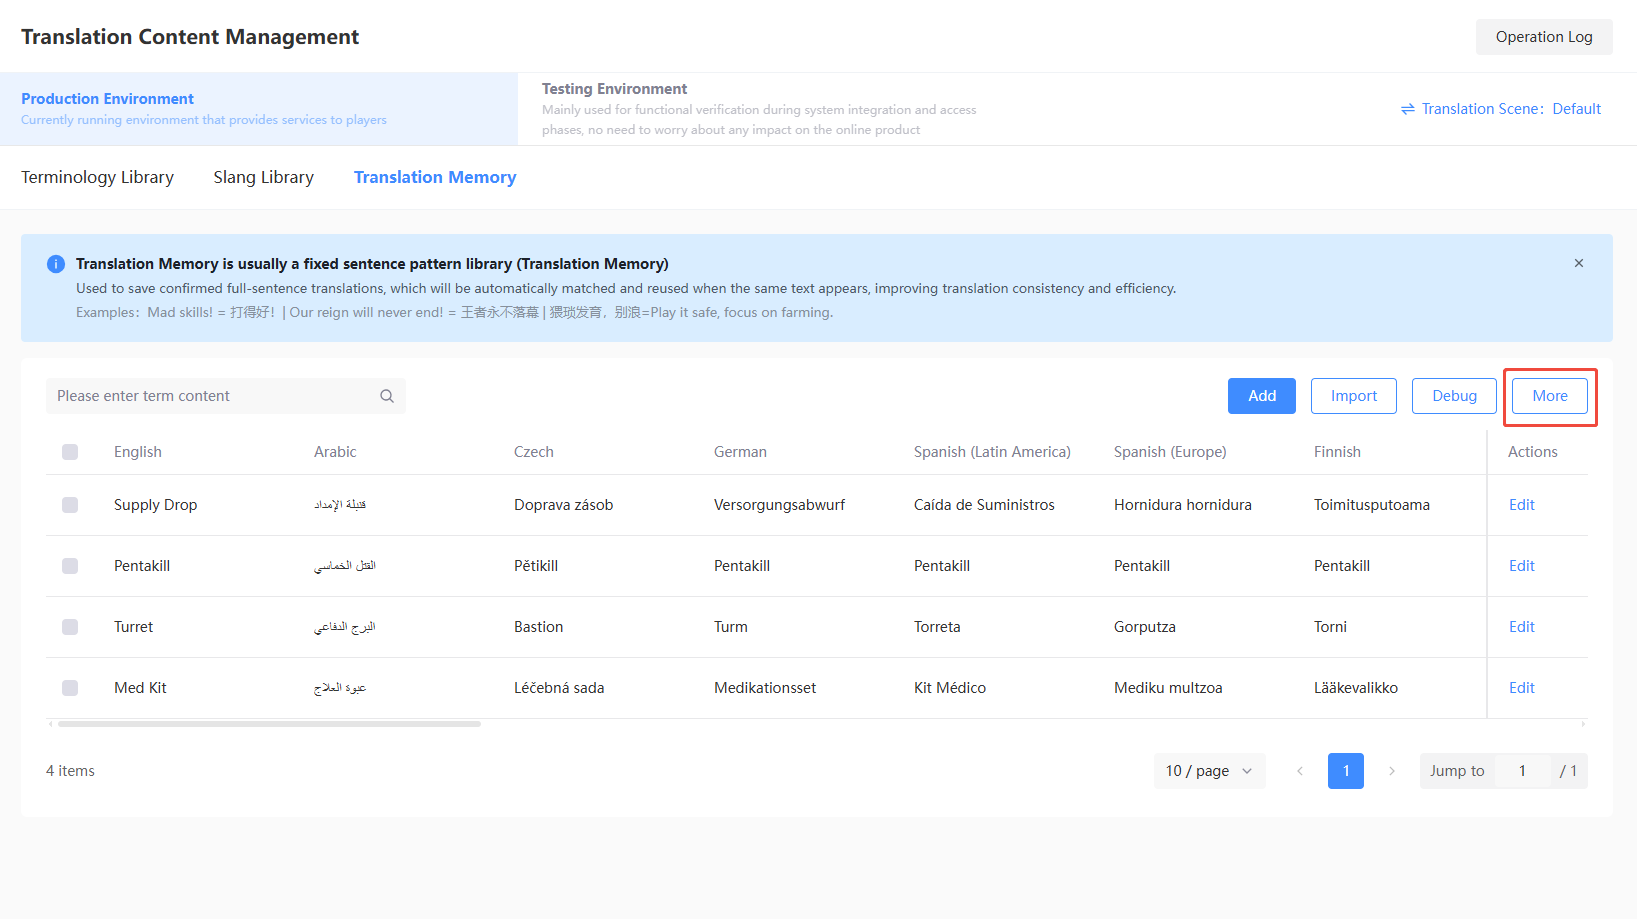Dismiss the Translation Memory info banner
Screen dimensions: 1637x919
(1579, 263)
